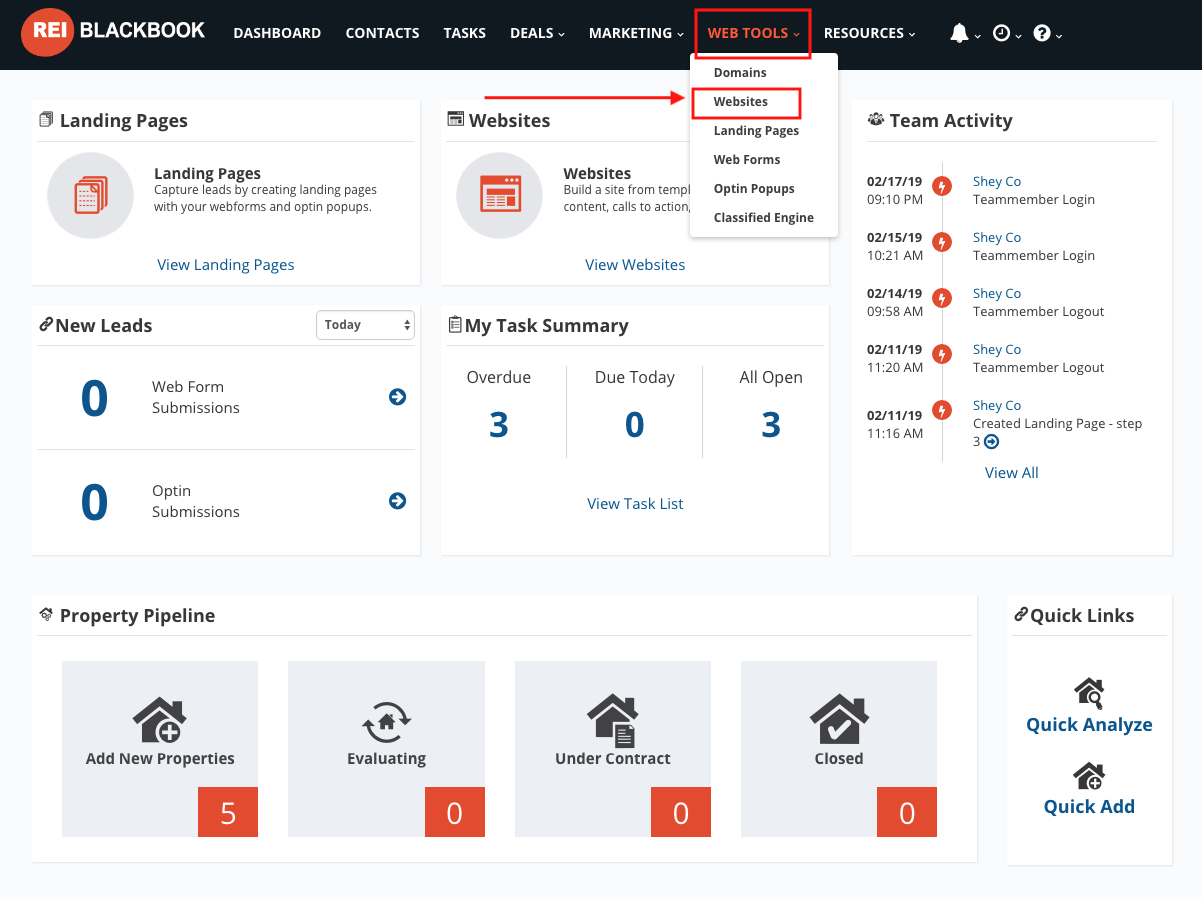Open the New Leads Today dropdown
Viewport: 1202px width, 899px height.
coord(365,325)
